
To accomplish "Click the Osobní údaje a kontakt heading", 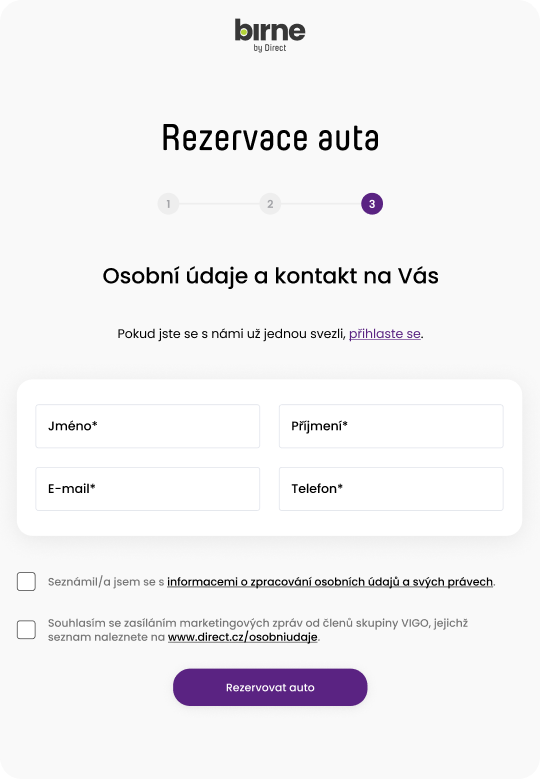I will 270,276.
